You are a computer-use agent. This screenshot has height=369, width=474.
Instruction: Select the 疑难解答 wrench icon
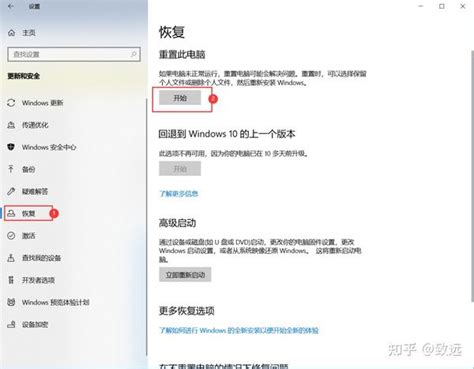11,191
